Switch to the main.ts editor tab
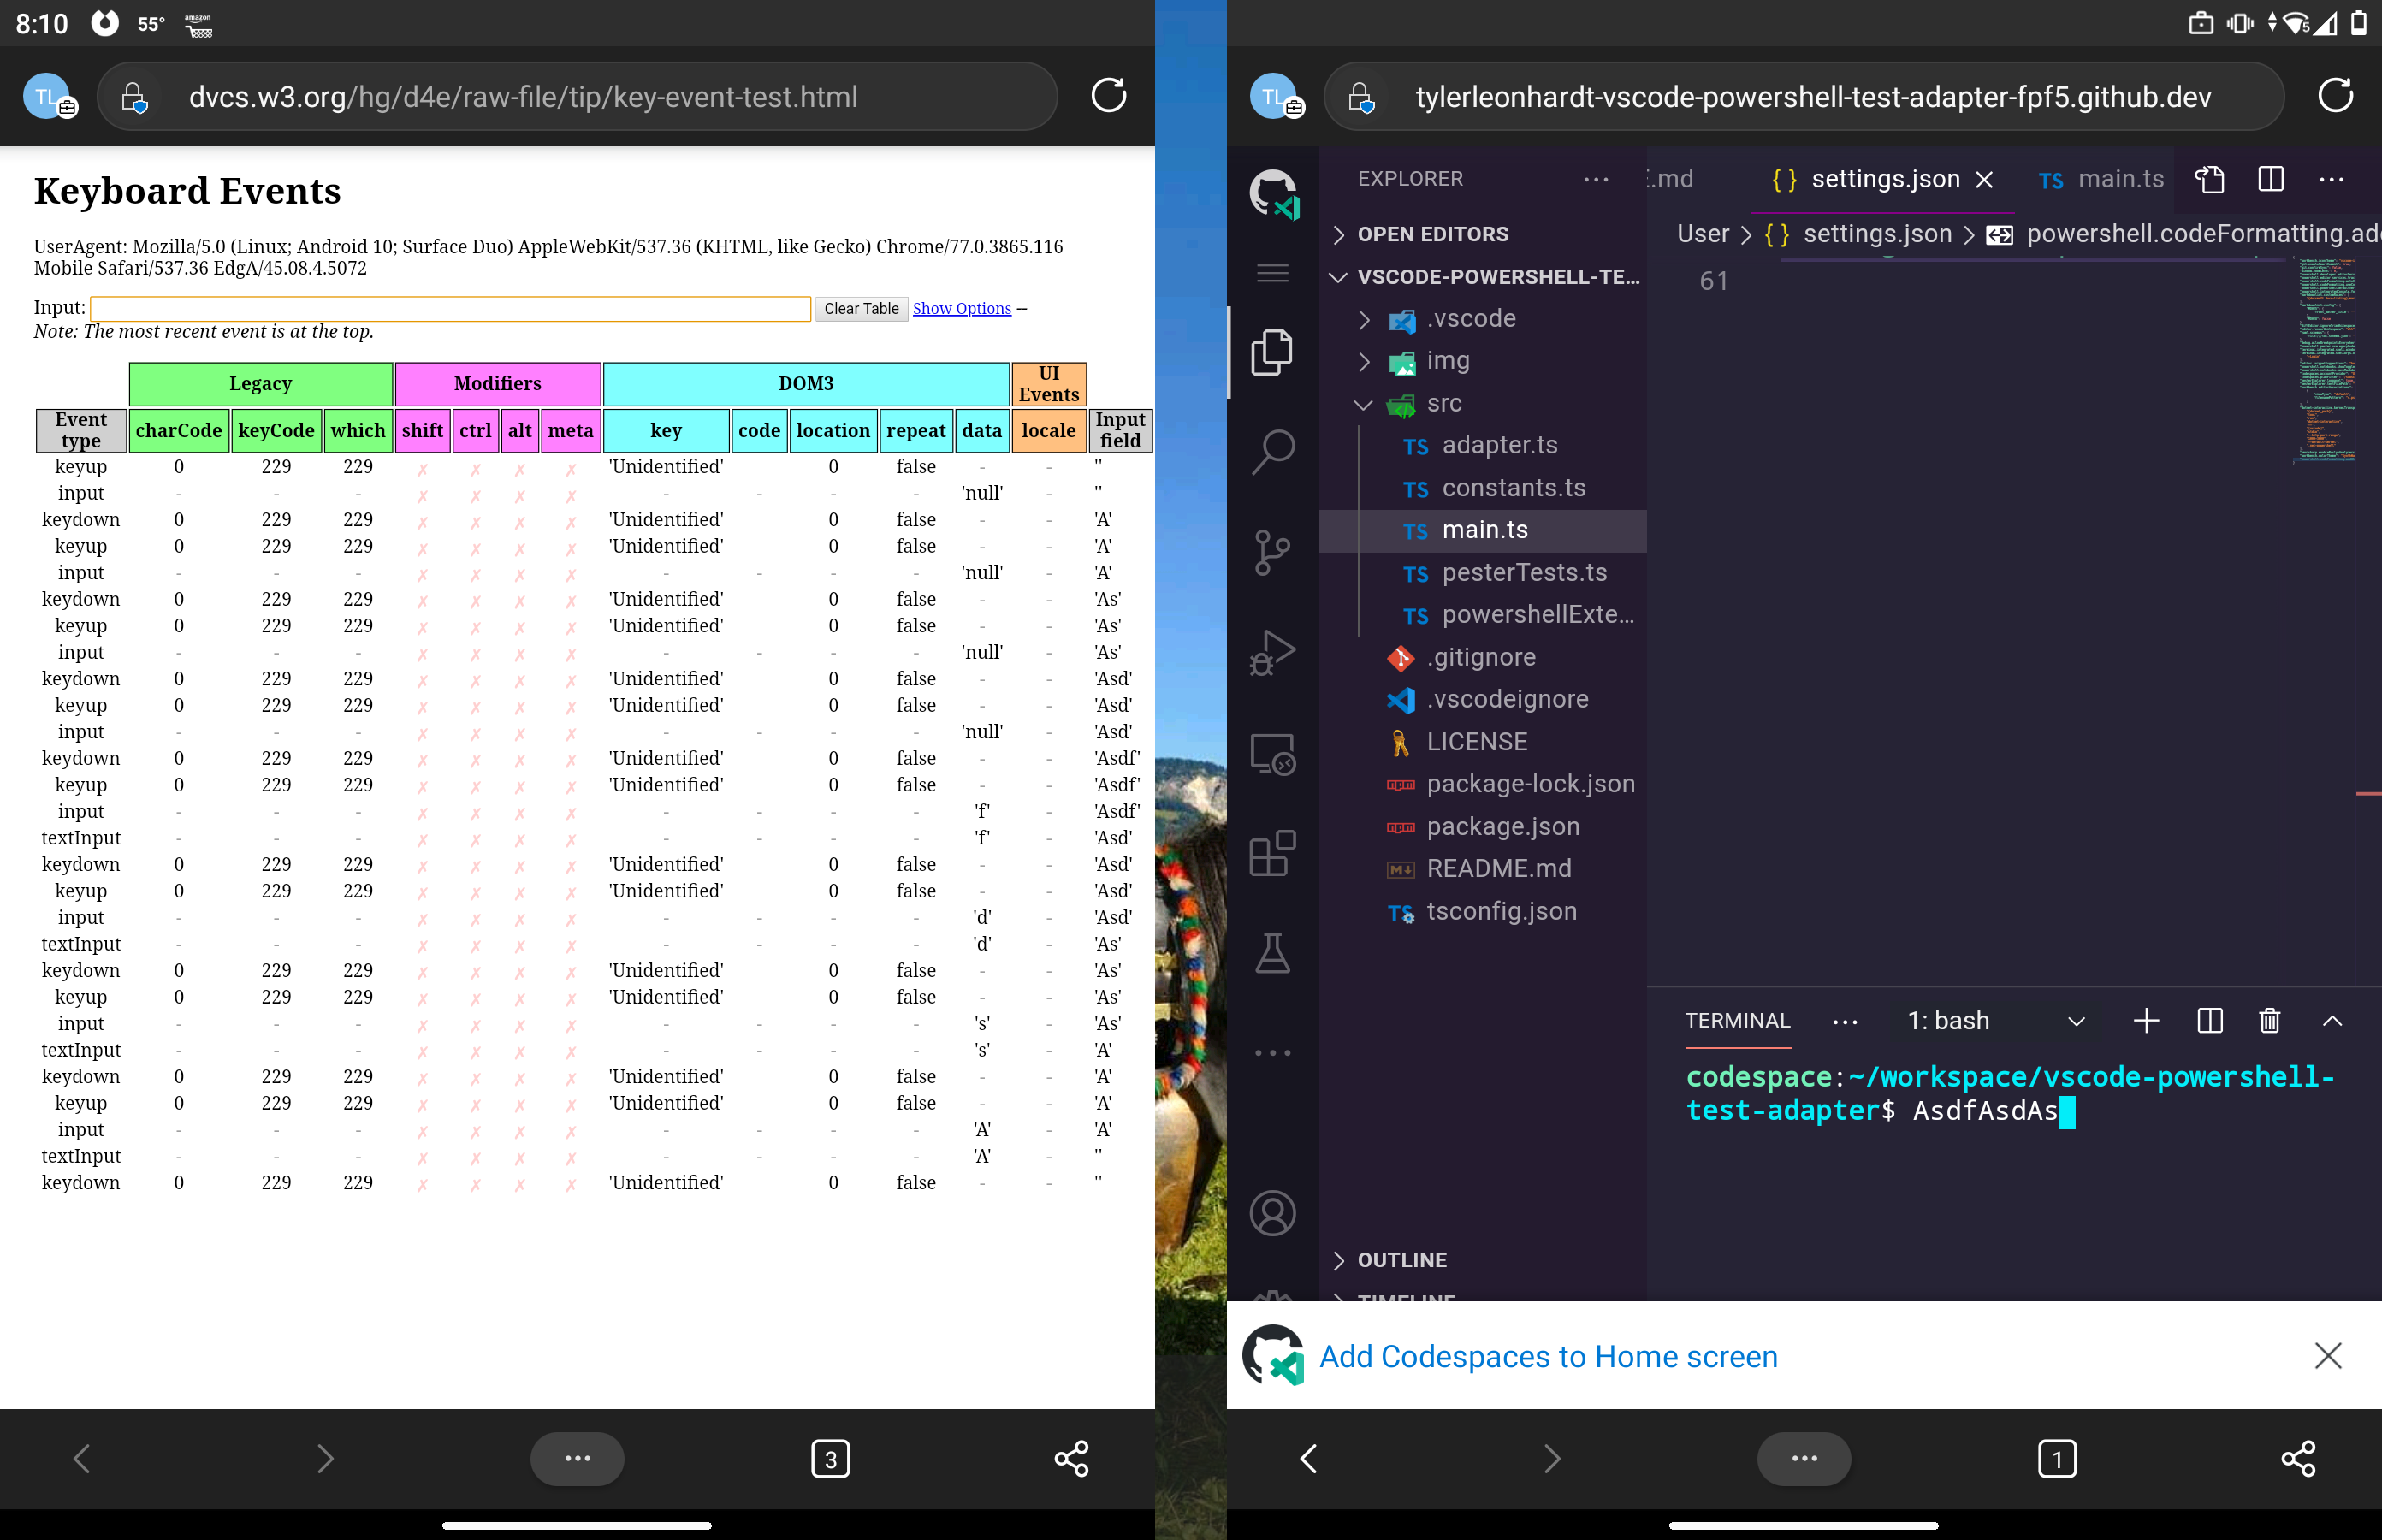This screenshot has height=1540, width=2382. (2101, 179)
